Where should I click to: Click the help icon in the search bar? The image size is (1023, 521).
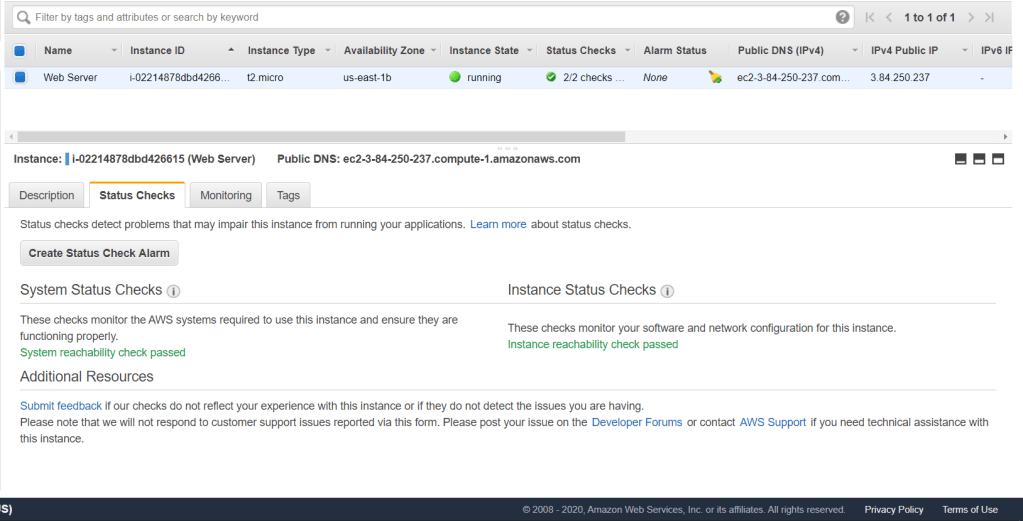pos(843,17)
